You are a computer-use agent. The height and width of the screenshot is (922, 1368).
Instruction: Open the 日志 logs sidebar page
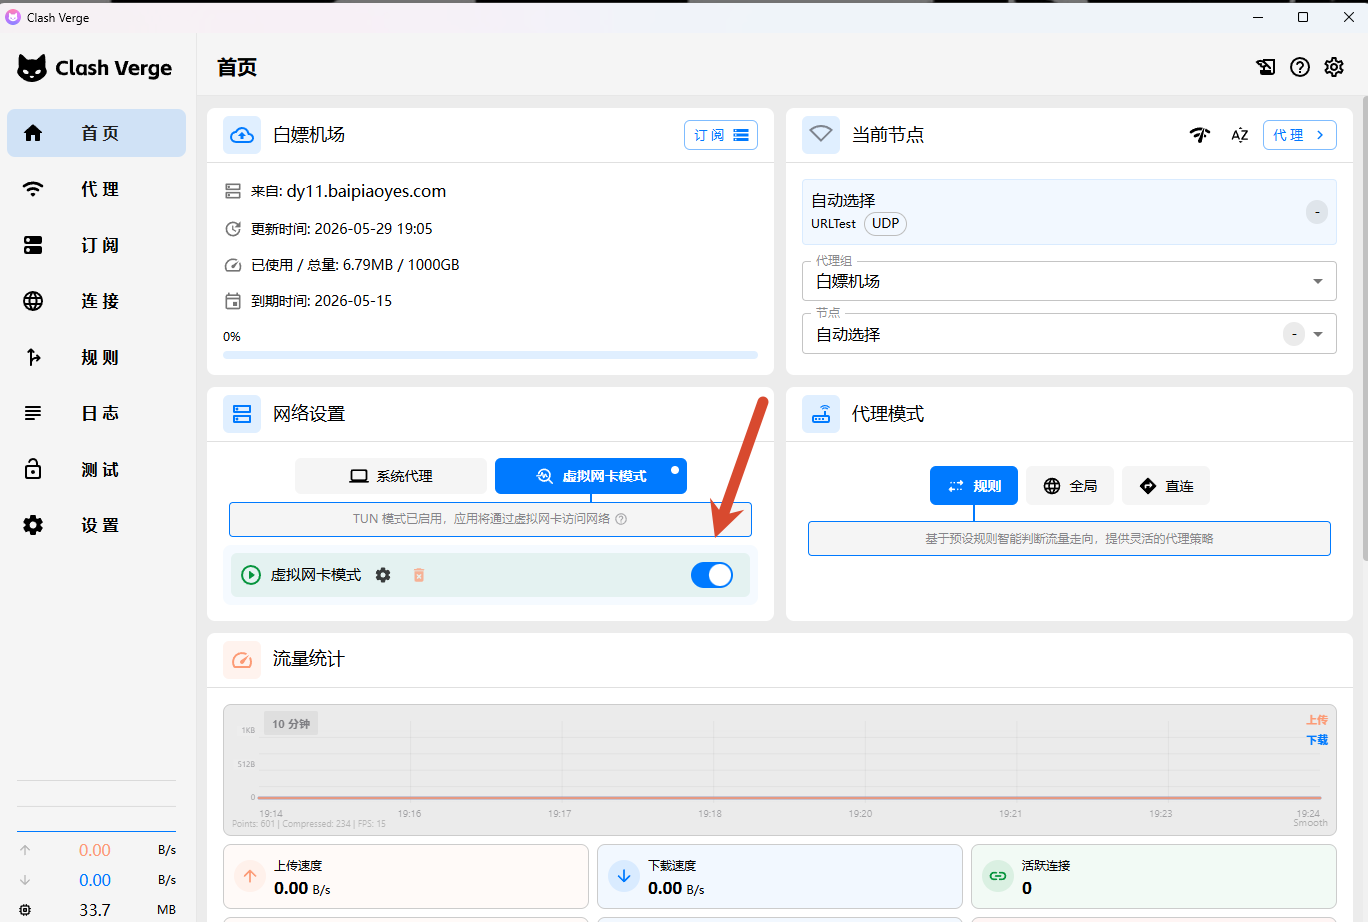point(96,413)
